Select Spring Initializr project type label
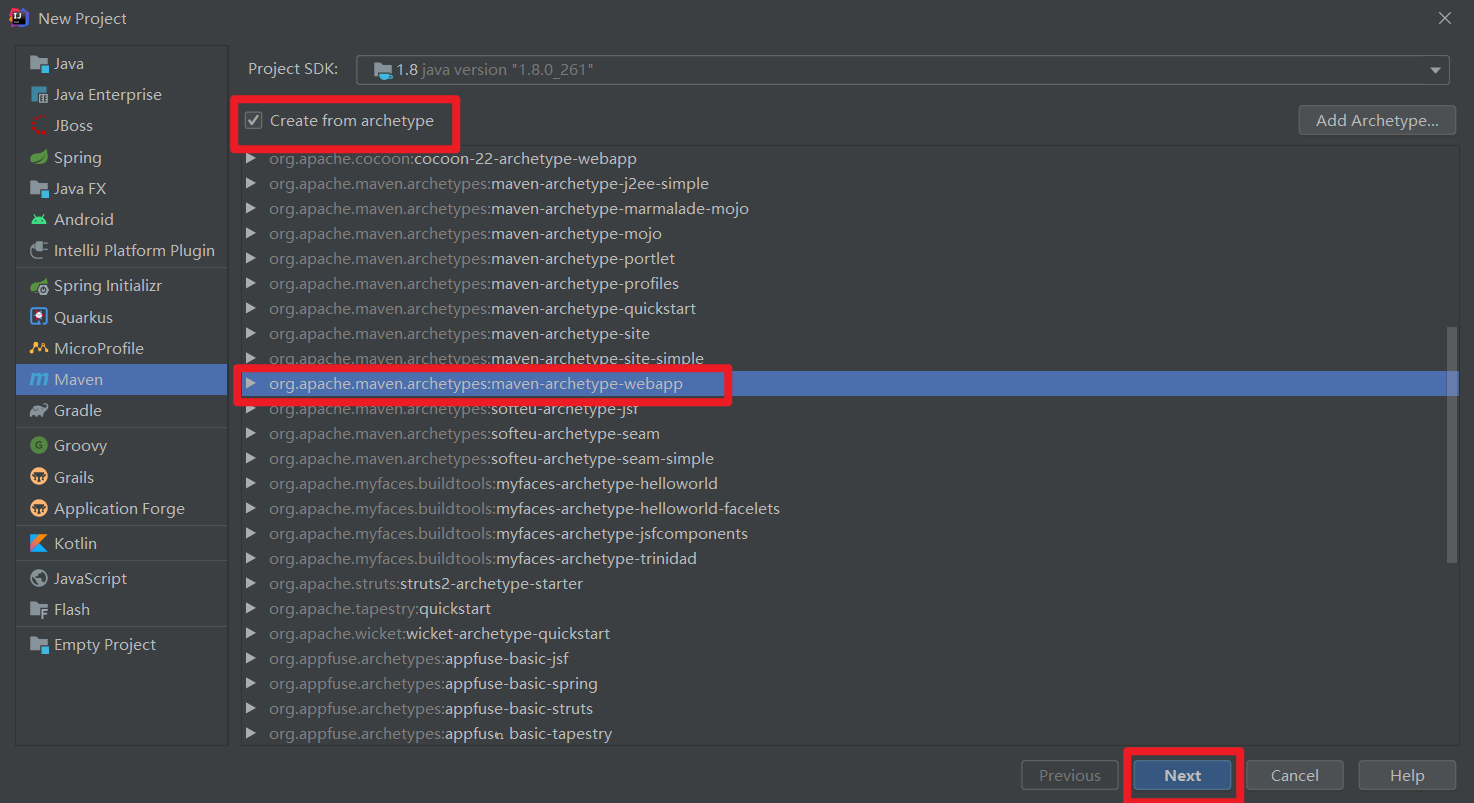The height and width of the screenshot is (803, 1474). click(x=108, y=286)
